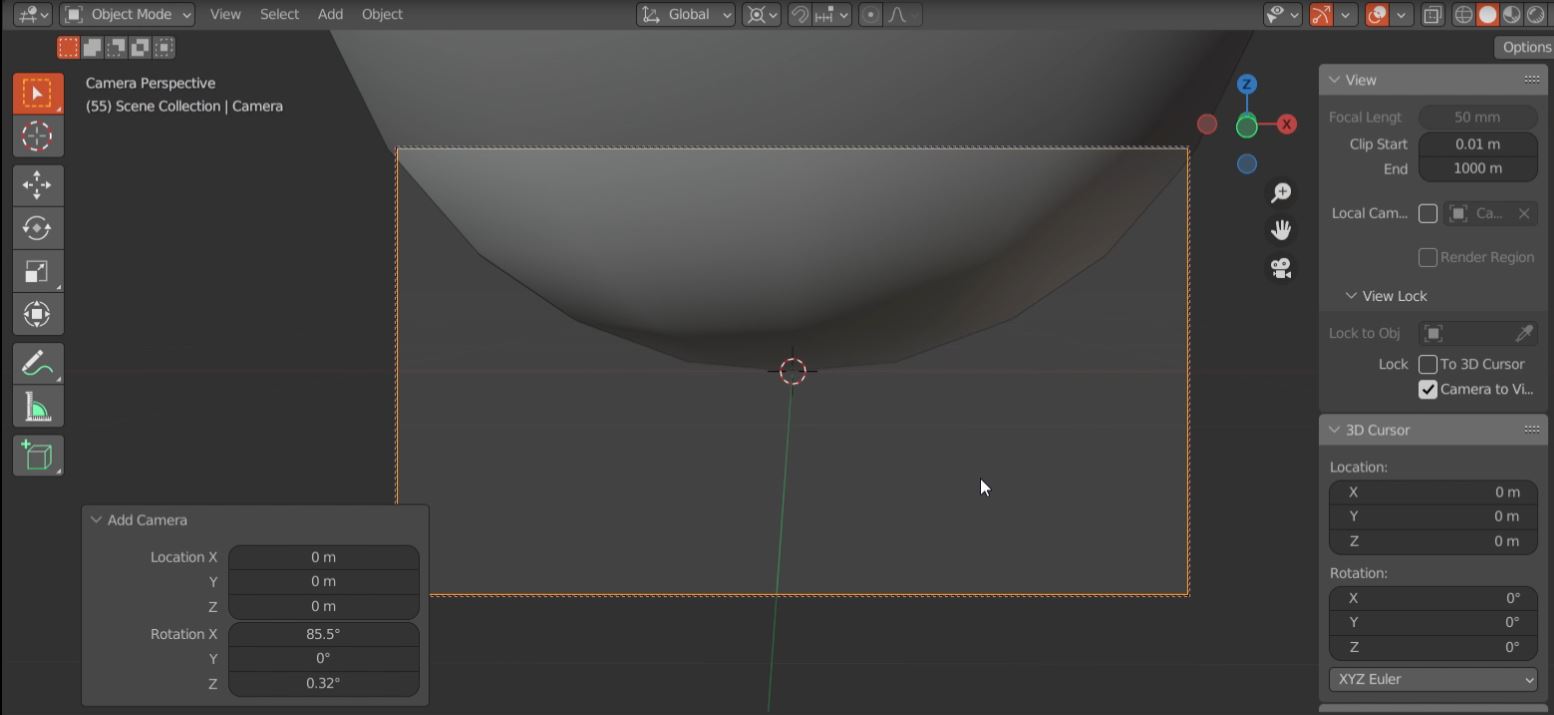Enable Lock To 3D Cursor
The image size is (1554, 715).
point(1428,364)
